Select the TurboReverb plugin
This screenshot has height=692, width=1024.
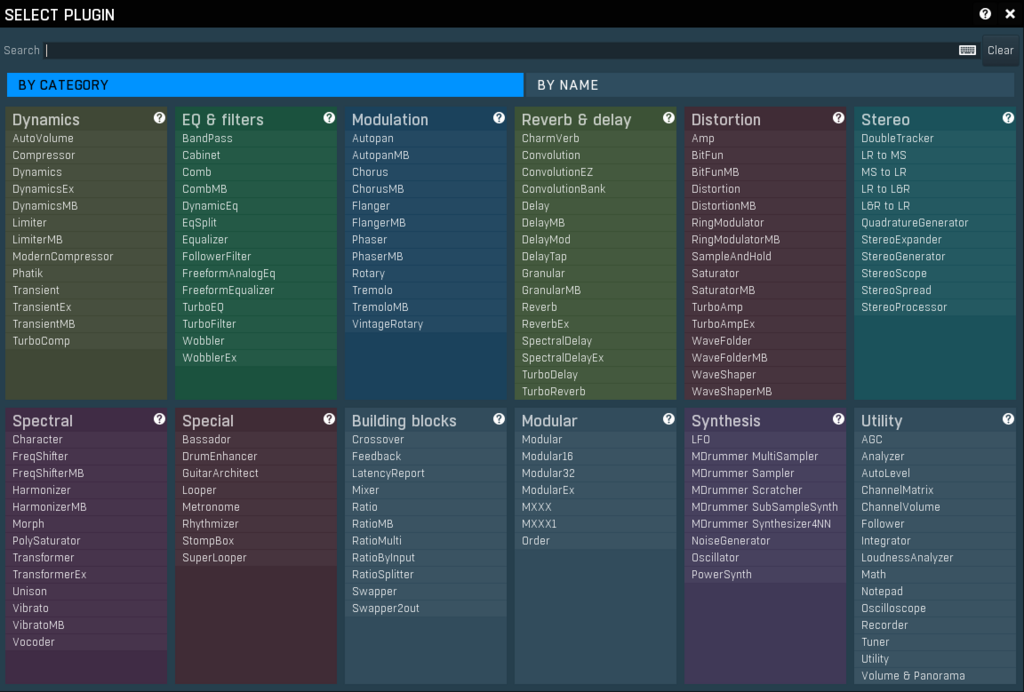pyautogui.click(x=596, y=392)
